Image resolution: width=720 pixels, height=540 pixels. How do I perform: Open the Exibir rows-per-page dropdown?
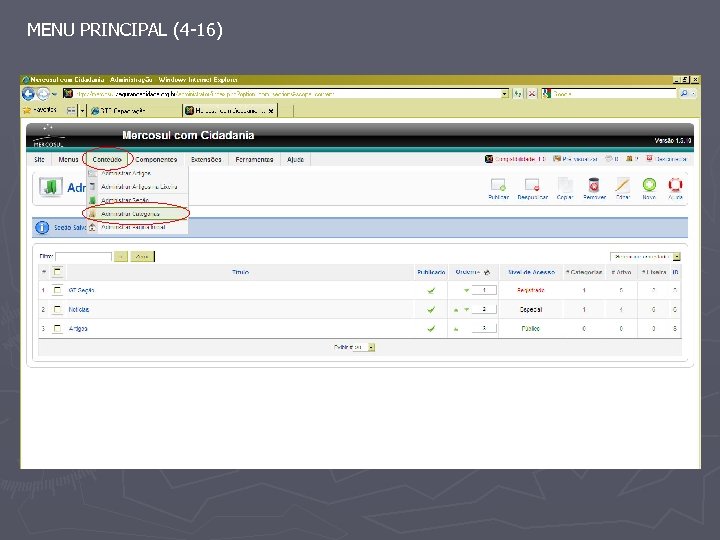[366, 348]
